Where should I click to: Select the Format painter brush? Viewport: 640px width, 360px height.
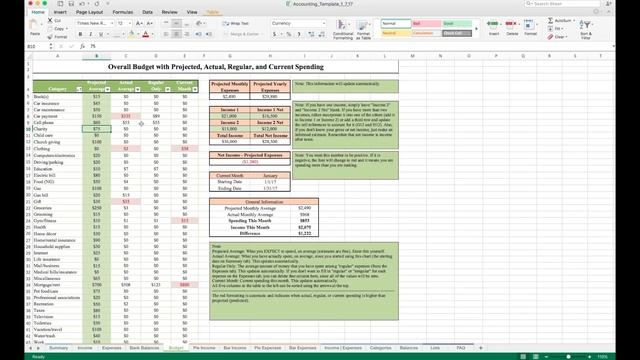coord(50,37)
